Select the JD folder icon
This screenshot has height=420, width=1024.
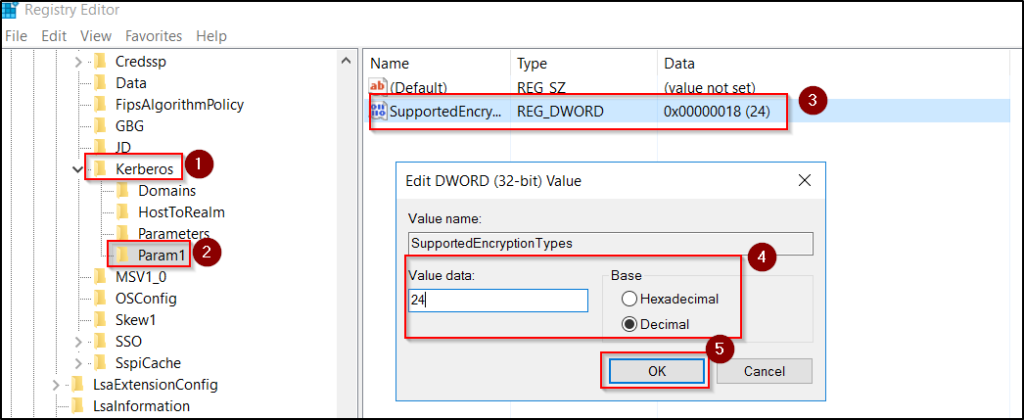100,146
